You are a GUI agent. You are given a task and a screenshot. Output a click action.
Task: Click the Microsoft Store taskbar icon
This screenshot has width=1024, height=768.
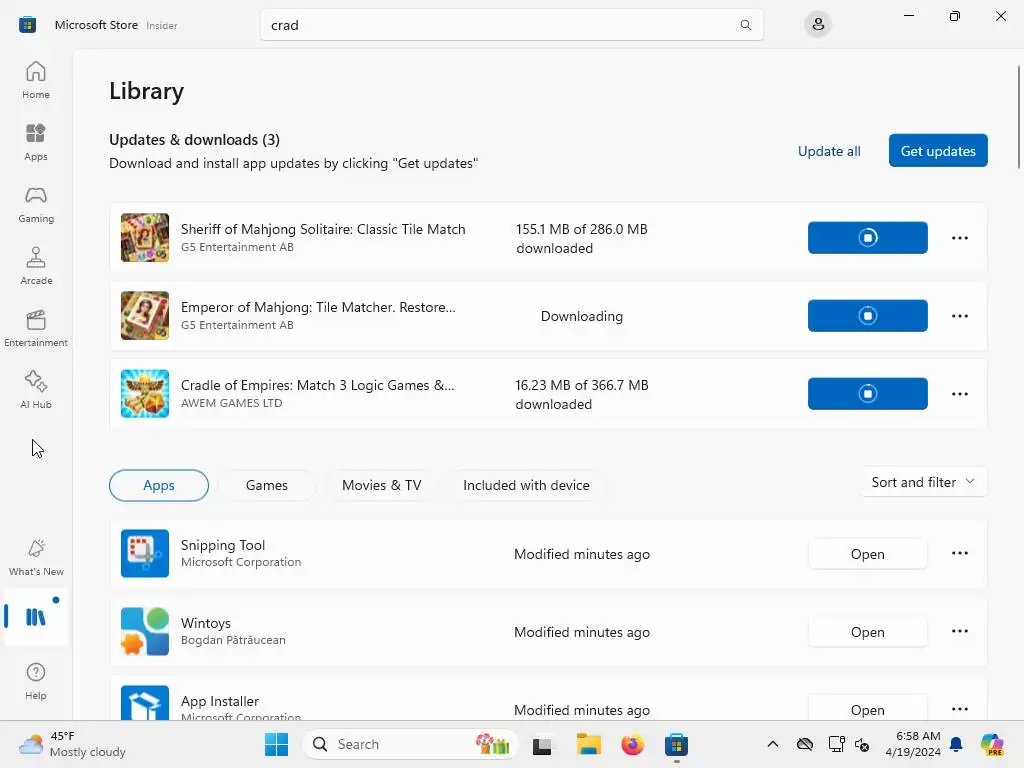pyautogui.click(x=677, y=744)
